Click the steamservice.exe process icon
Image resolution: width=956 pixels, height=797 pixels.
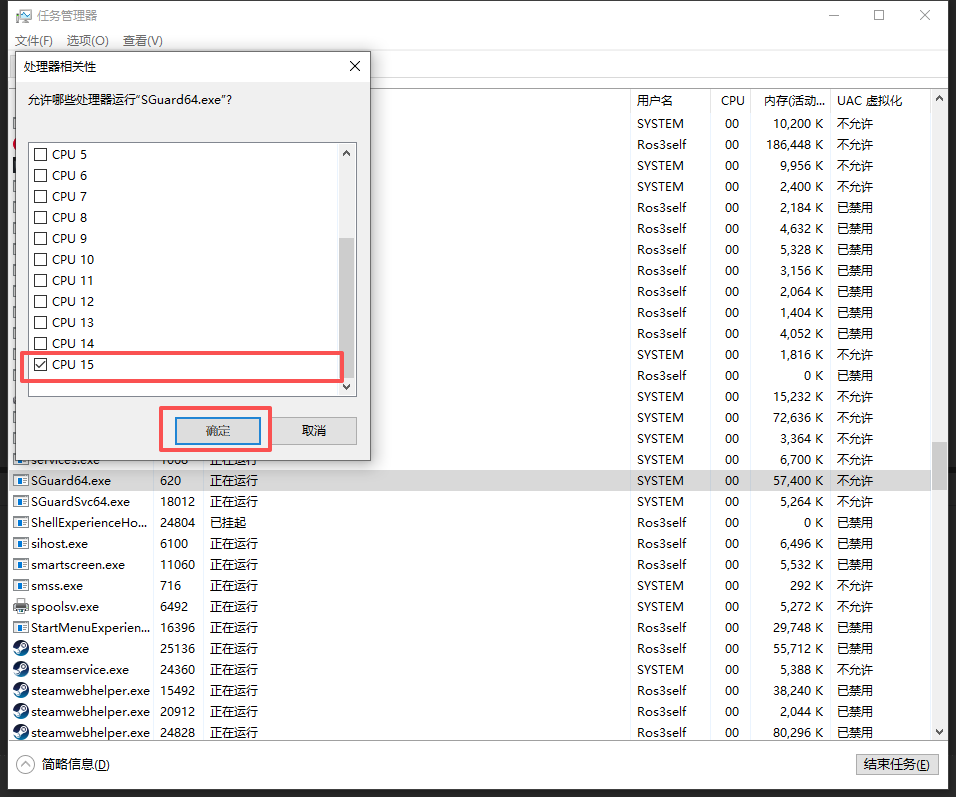(21, 669)
